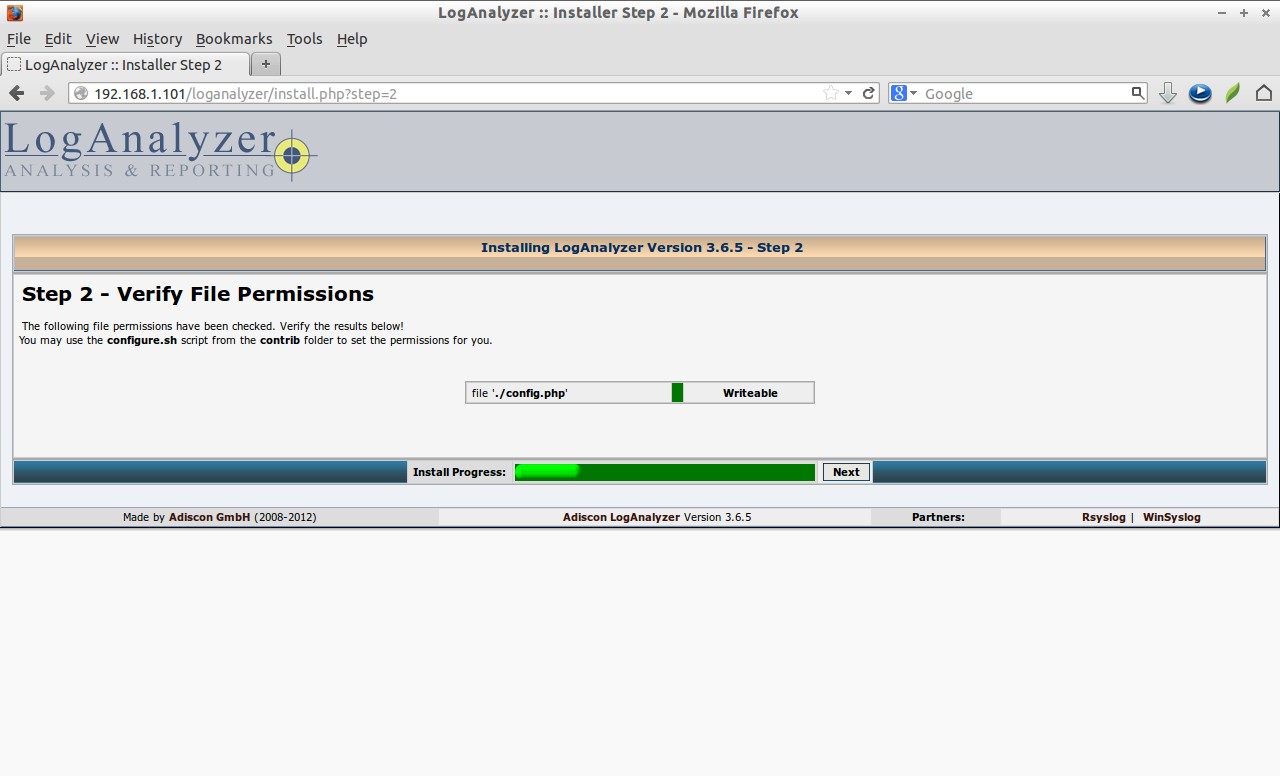Open the Adiscon GmbH link
The width and height of the screenshot is (1280, 776).
coord(209,517)
